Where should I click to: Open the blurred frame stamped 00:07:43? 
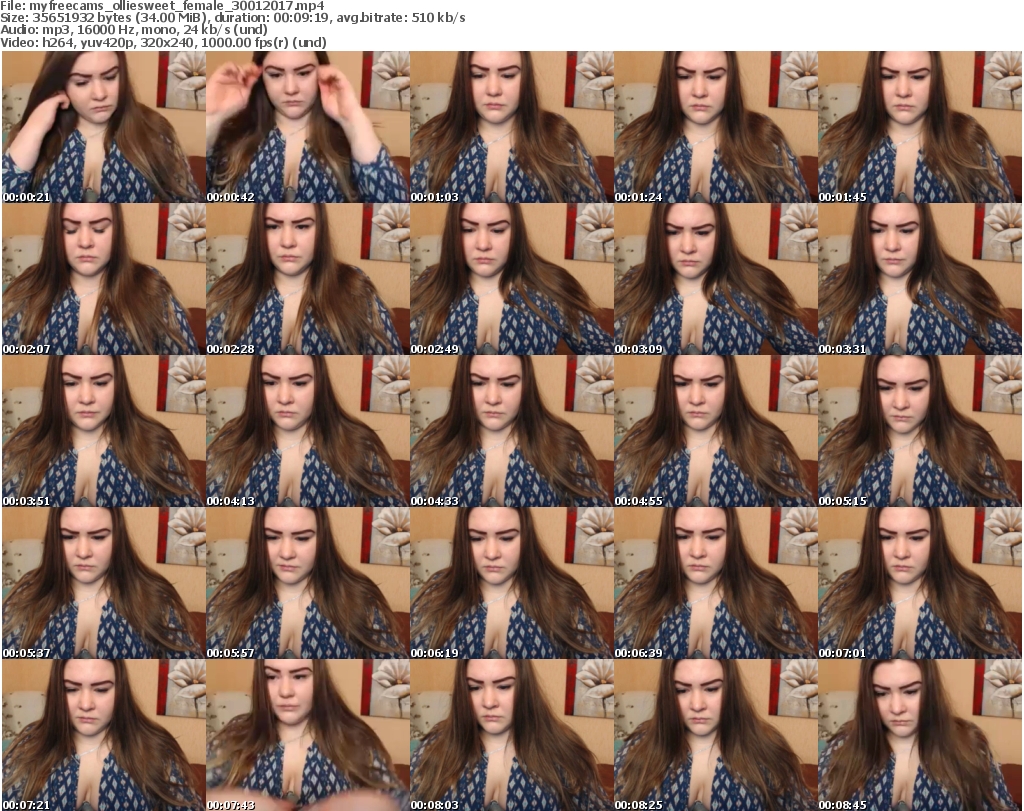308,735
